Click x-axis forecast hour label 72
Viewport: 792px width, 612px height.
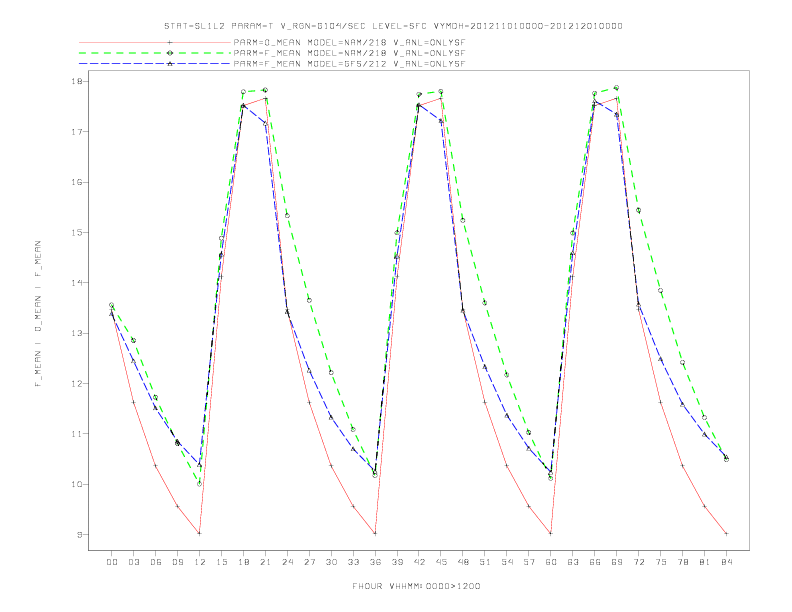click(x=638, y=562)
